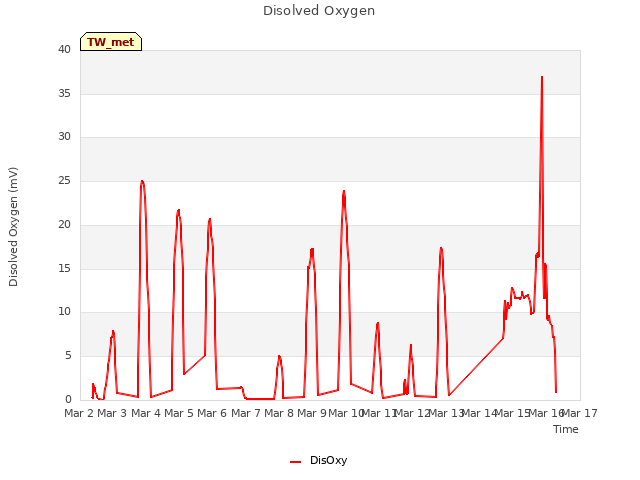
Task: Click the Mar 10 peak near 24 mV
Action: (344, 191)
